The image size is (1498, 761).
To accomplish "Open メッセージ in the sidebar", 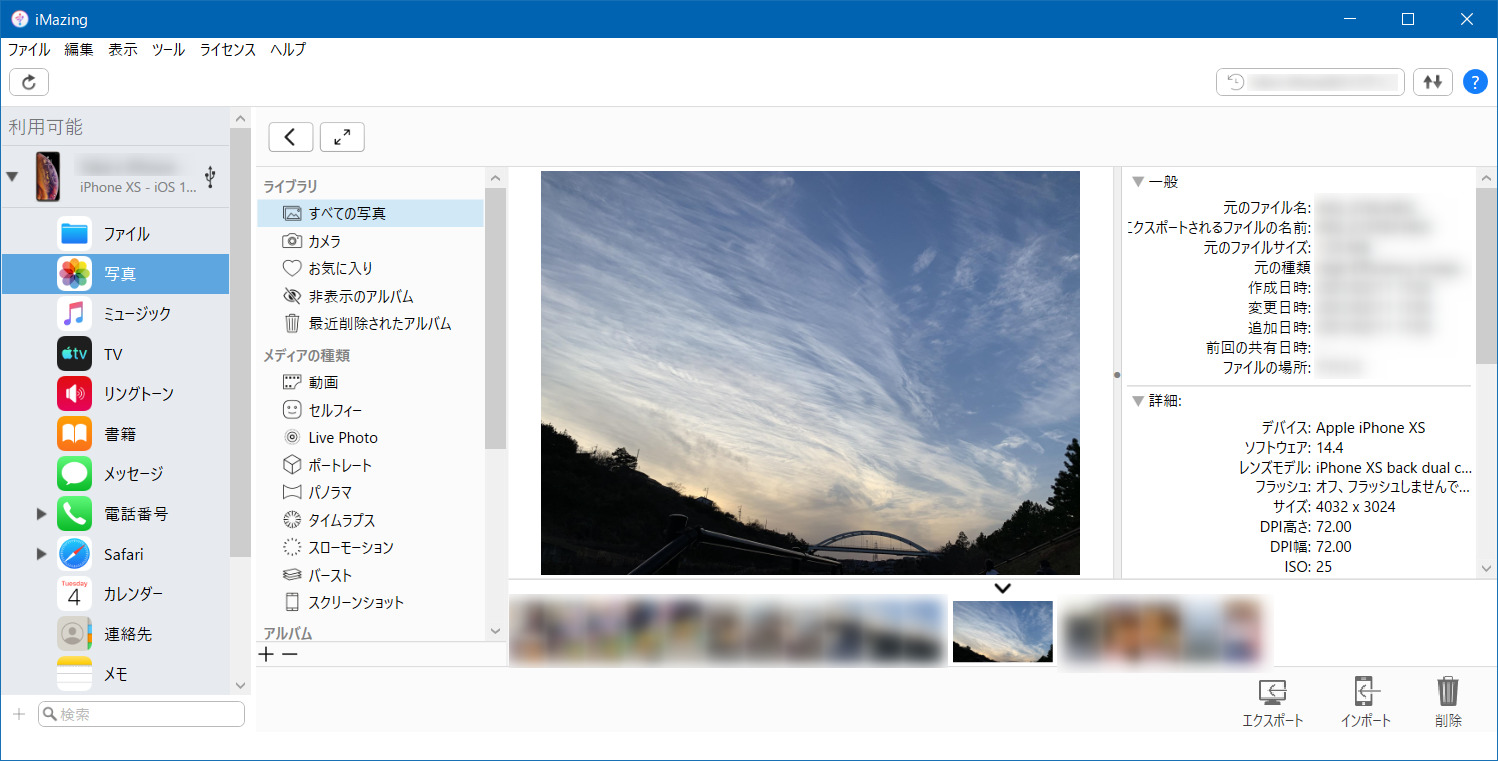I will (115, 474).
